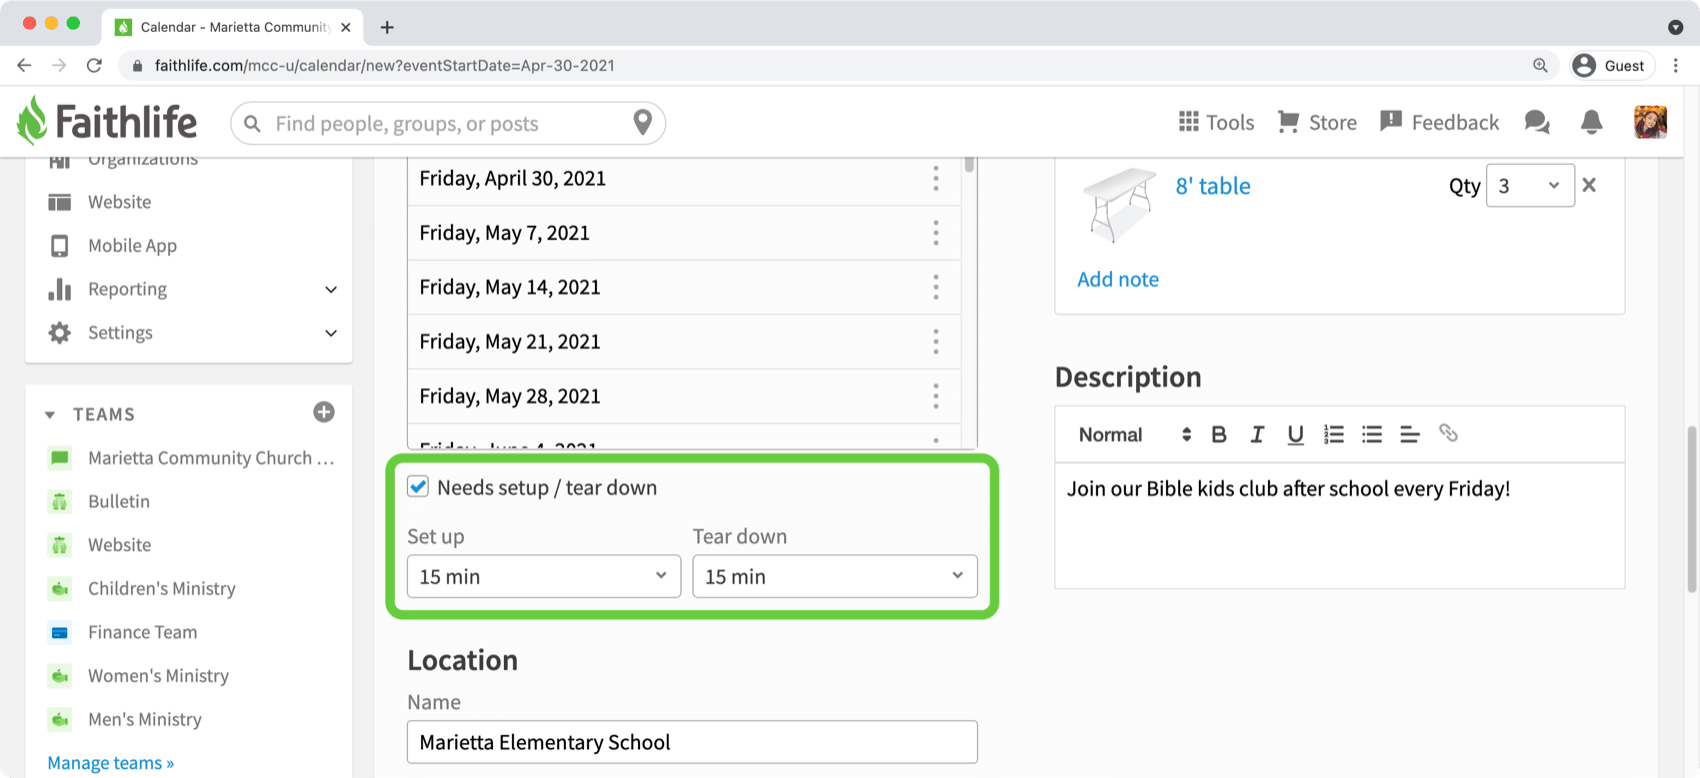Open the 8' table resource link
Image resolution: width=1700 pixels, height=778 pixels.
click(x=1213, y=186)
